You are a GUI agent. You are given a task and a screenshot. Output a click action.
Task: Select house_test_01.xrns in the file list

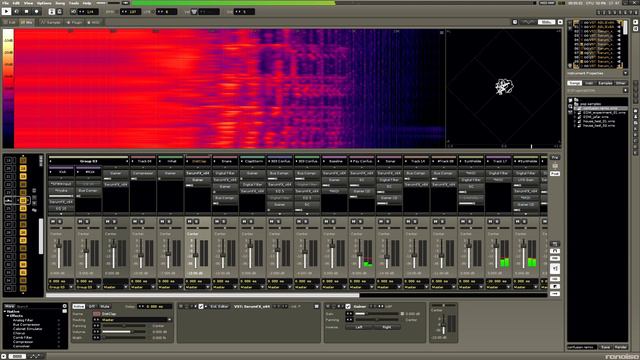[599, 121]
